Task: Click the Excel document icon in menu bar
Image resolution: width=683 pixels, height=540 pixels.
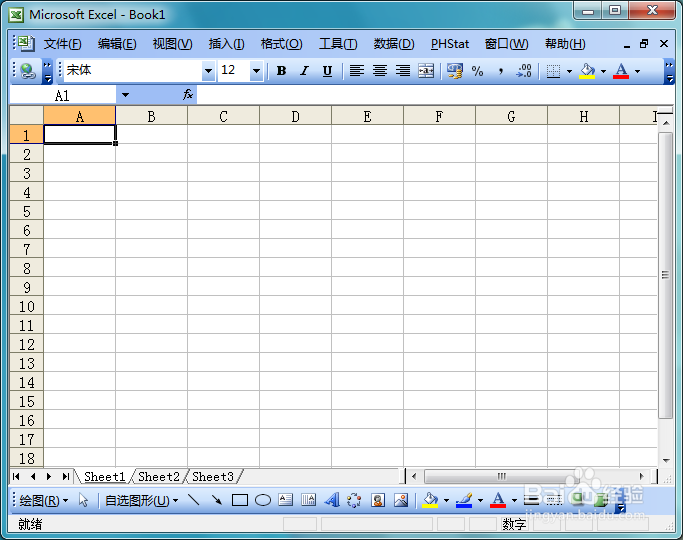Action: coord(26,43)
